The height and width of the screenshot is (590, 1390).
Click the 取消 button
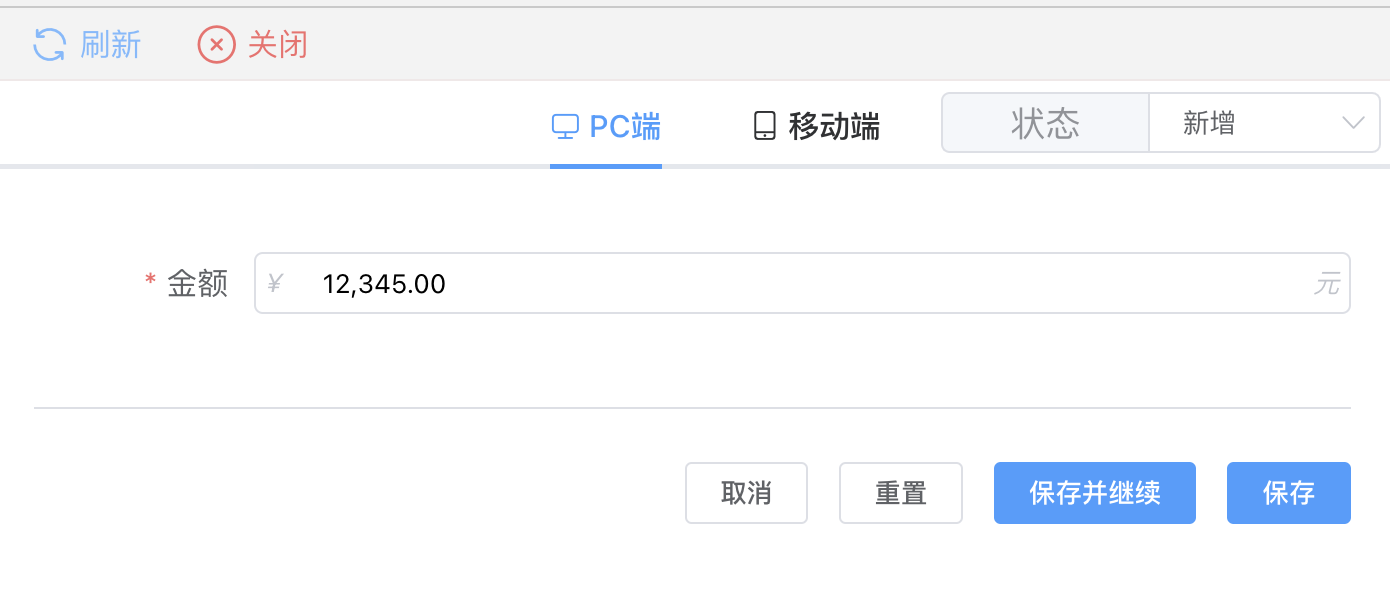(x=746, y=493)
